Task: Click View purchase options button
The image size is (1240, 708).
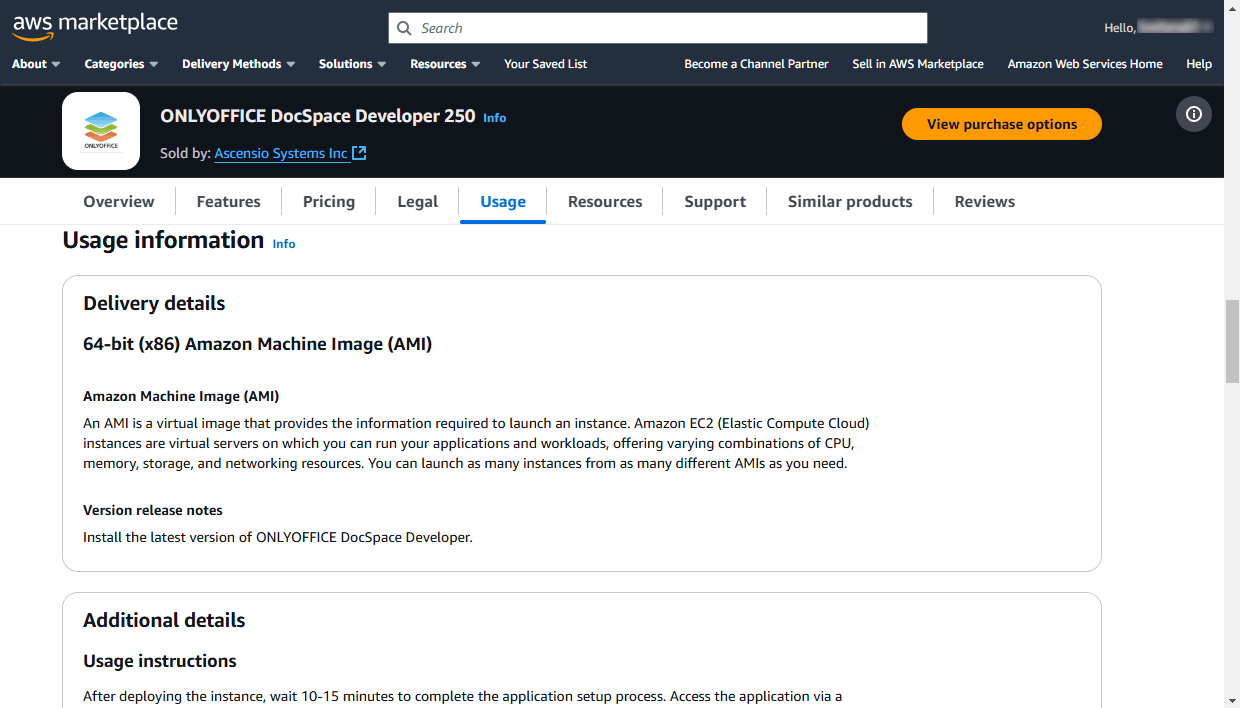Action: [x=1001, y=124]
